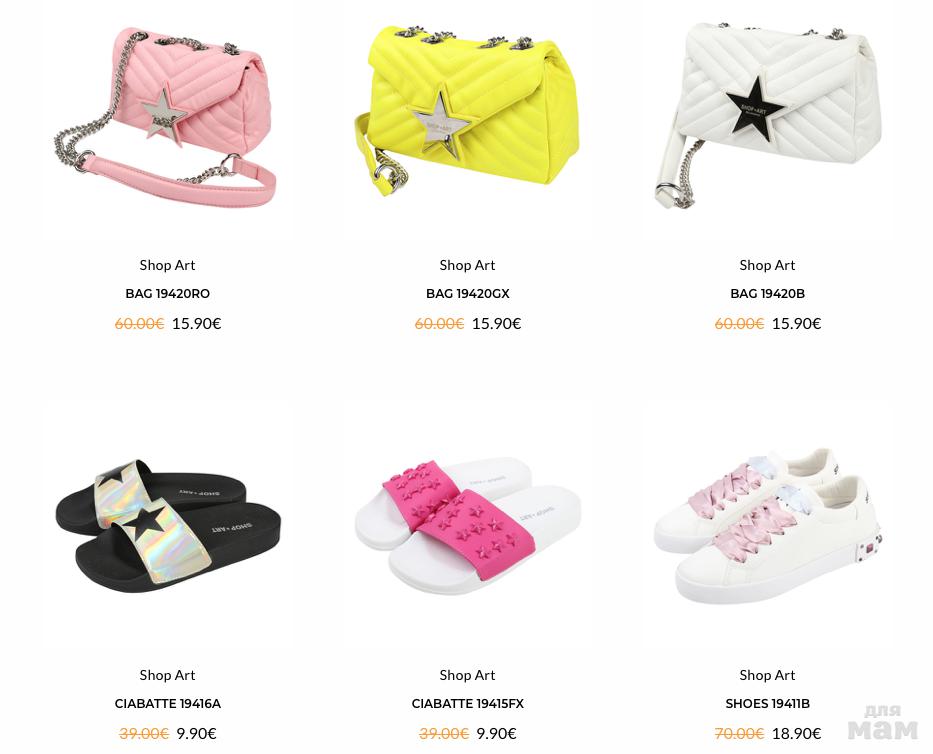Screen dimensions: 933x754
Task: Click Shop Art brand above BAG 19420B
Action: tap(767, 265)
